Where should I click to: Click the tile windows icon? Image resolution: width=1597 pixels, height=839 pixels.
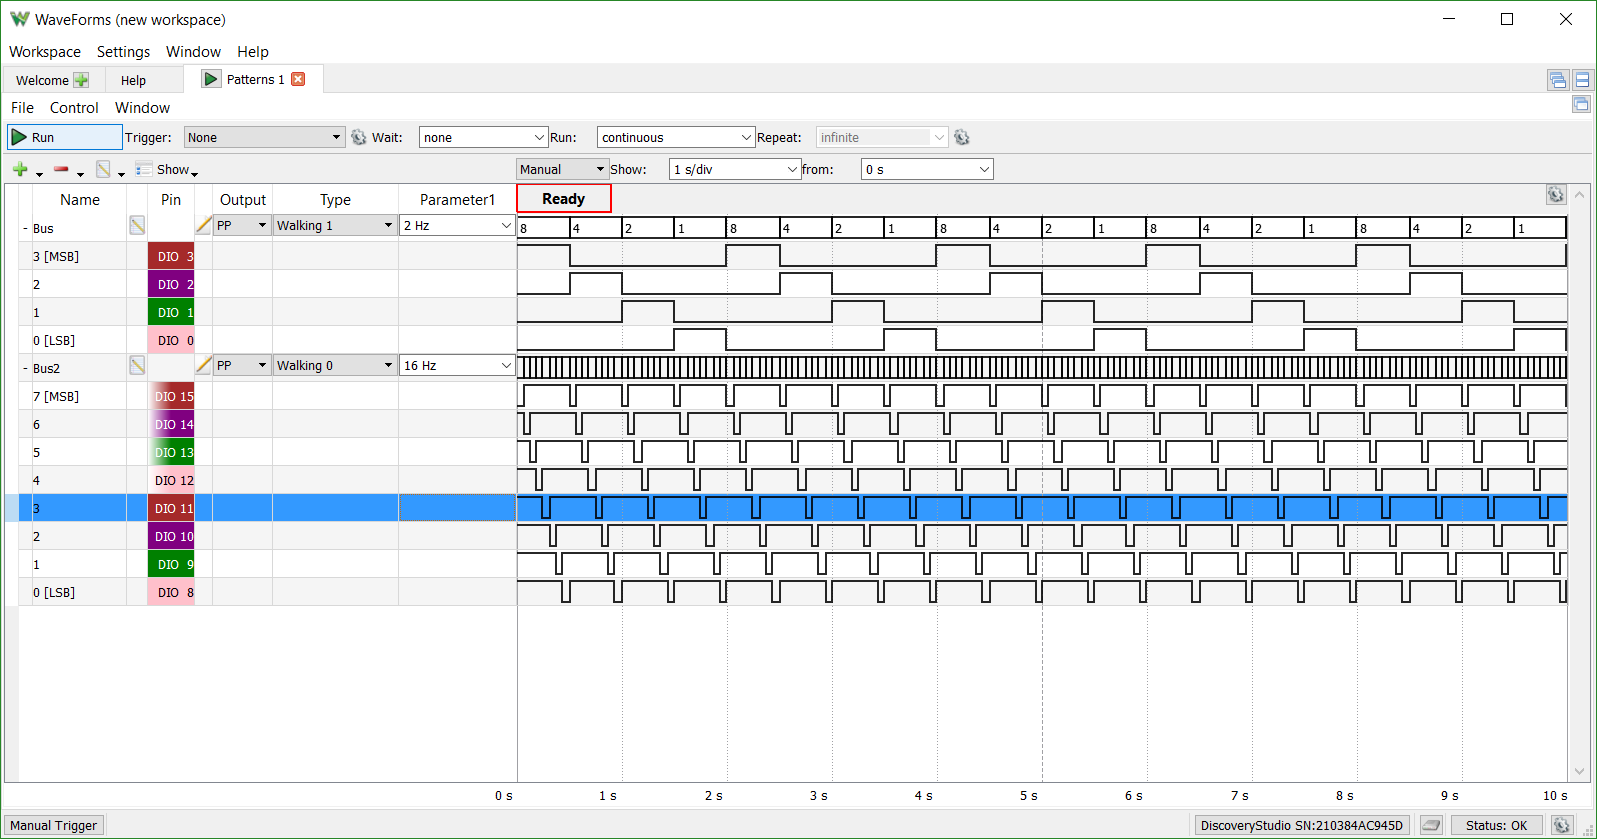click(x=1582, y=80)
